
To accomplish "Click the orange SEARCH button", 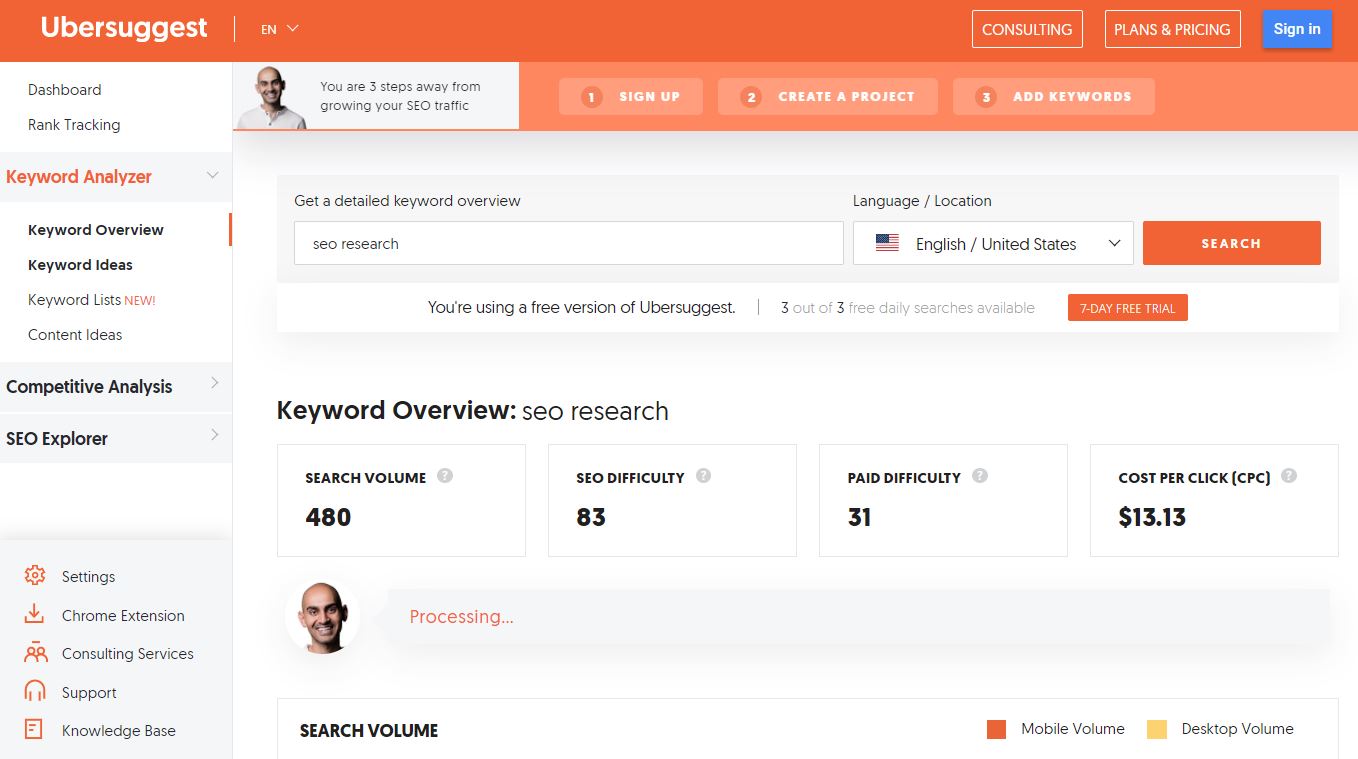I will pos(1231,243).
